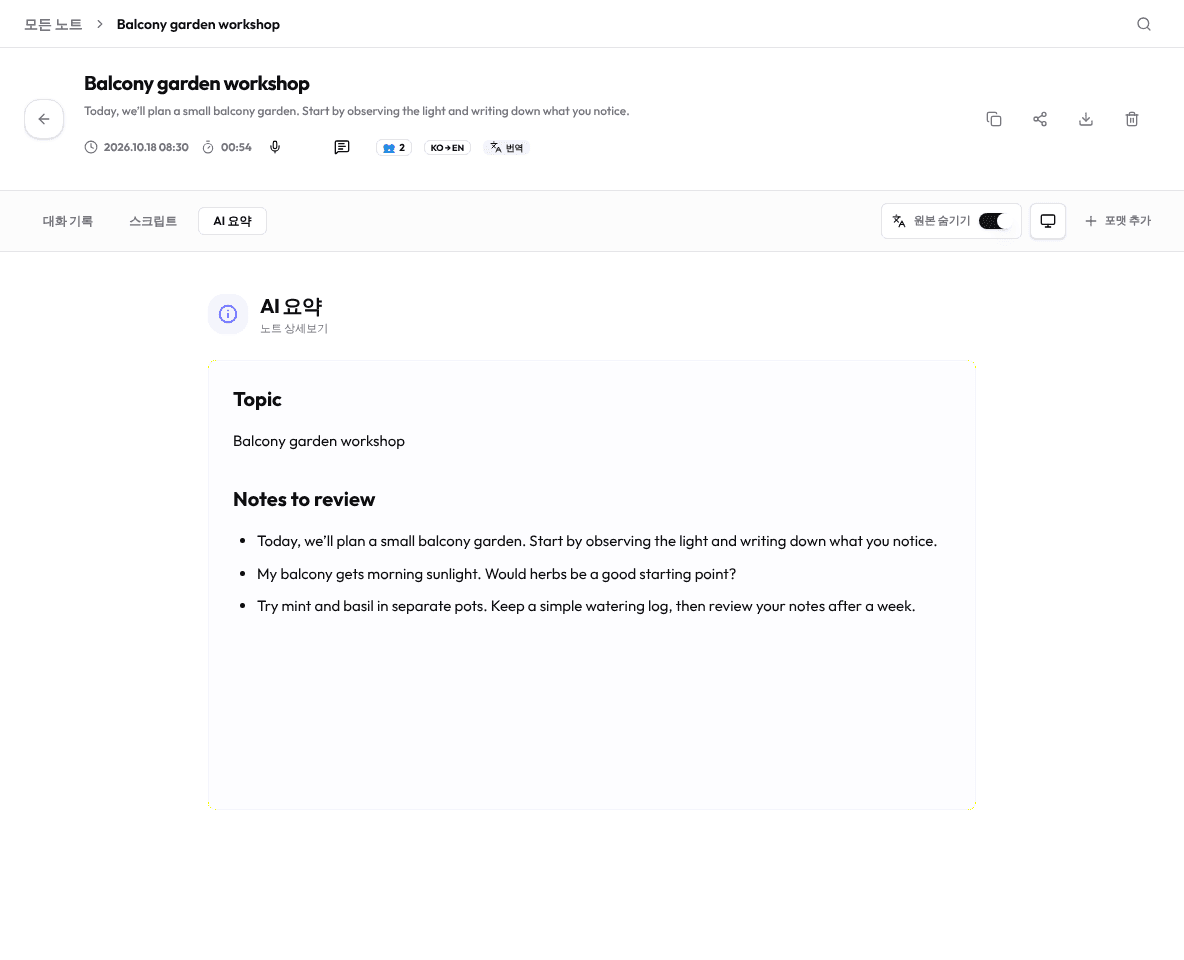
Task: Click the stopwatch duration icon
Action: pos(208,147)
